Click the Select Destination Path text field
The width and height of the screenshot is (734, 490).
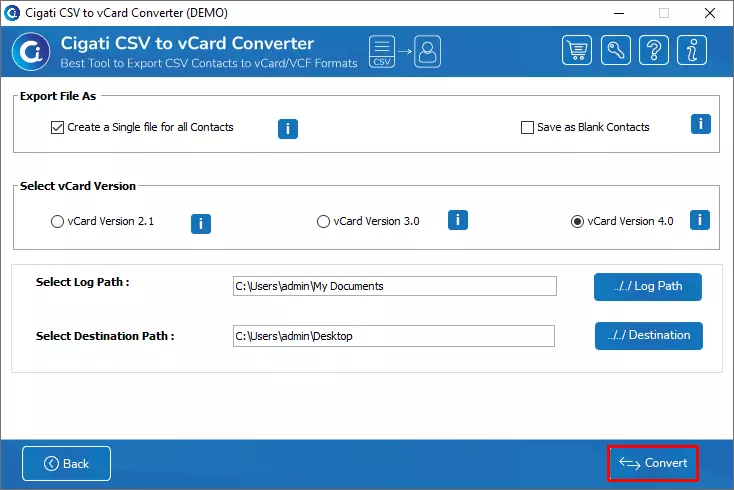[x=394, y=336]
